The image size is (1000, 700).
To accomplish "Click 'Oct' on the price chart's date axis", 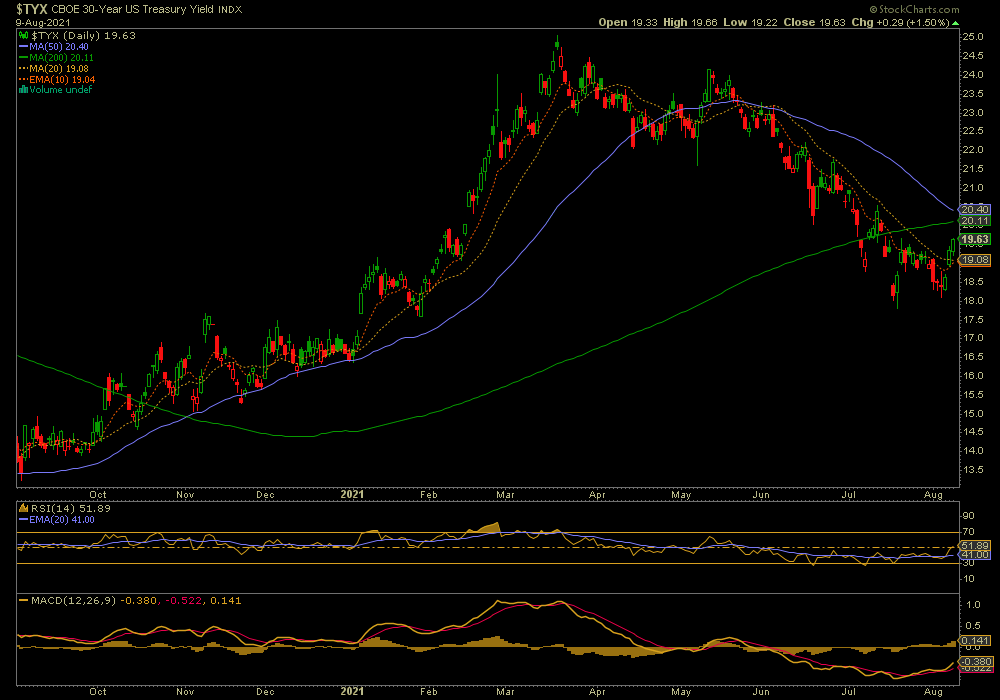I will tap(98, 495).
